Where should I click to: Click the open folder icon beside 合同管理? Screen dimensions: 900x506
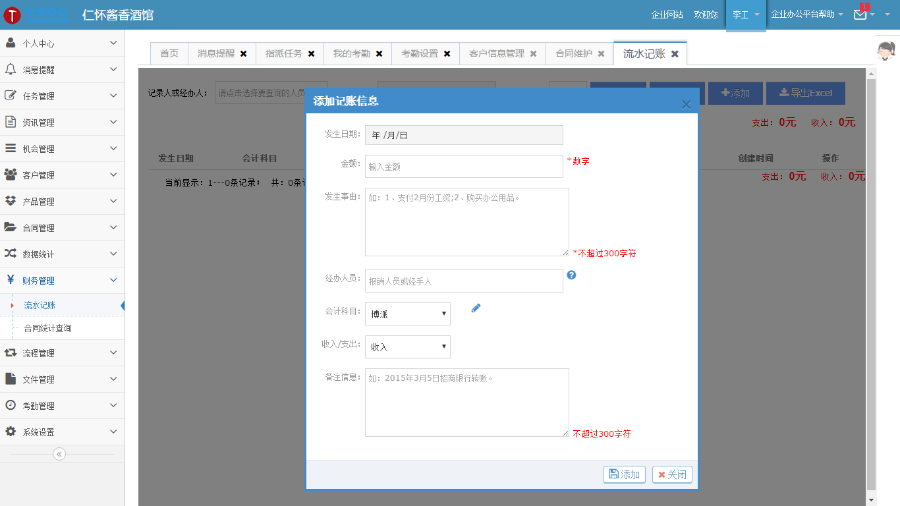click(x=10, y=227)
